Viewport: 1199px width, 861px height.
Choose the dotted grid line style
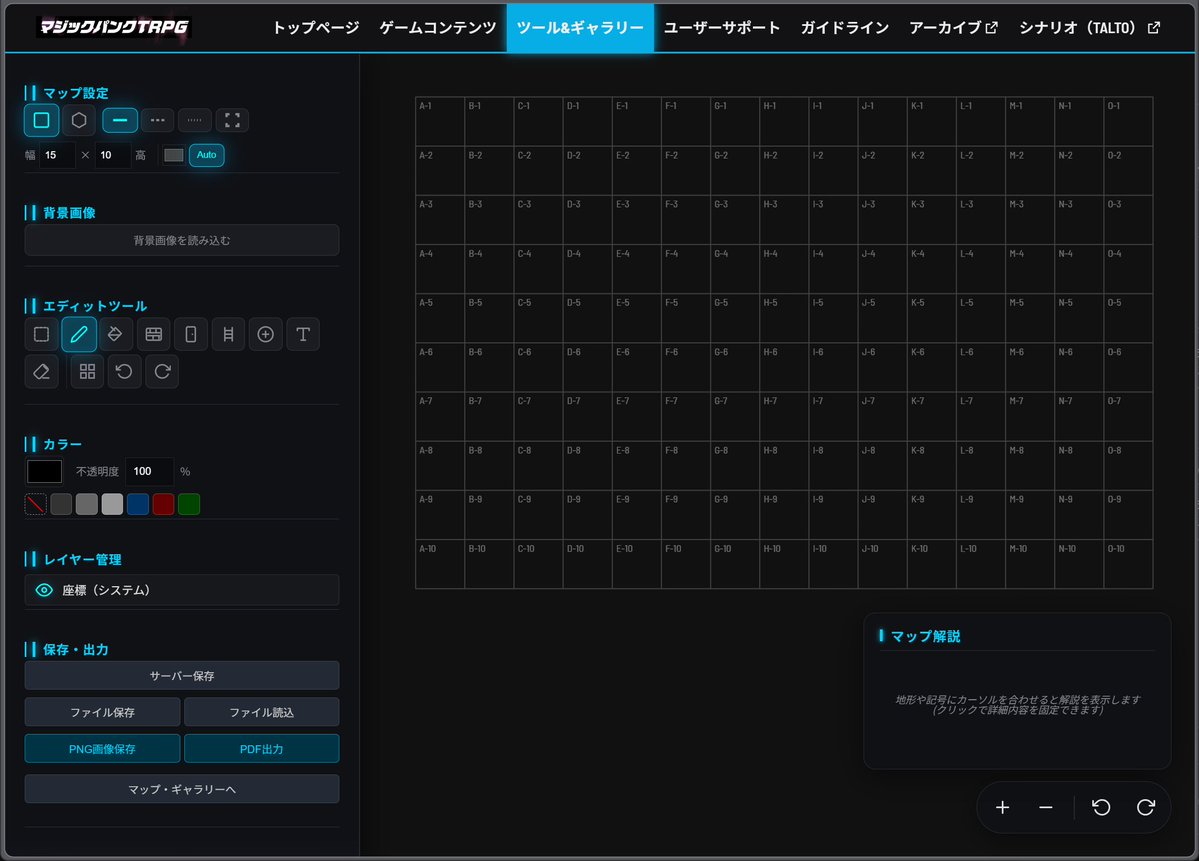(x=195, y=120)
